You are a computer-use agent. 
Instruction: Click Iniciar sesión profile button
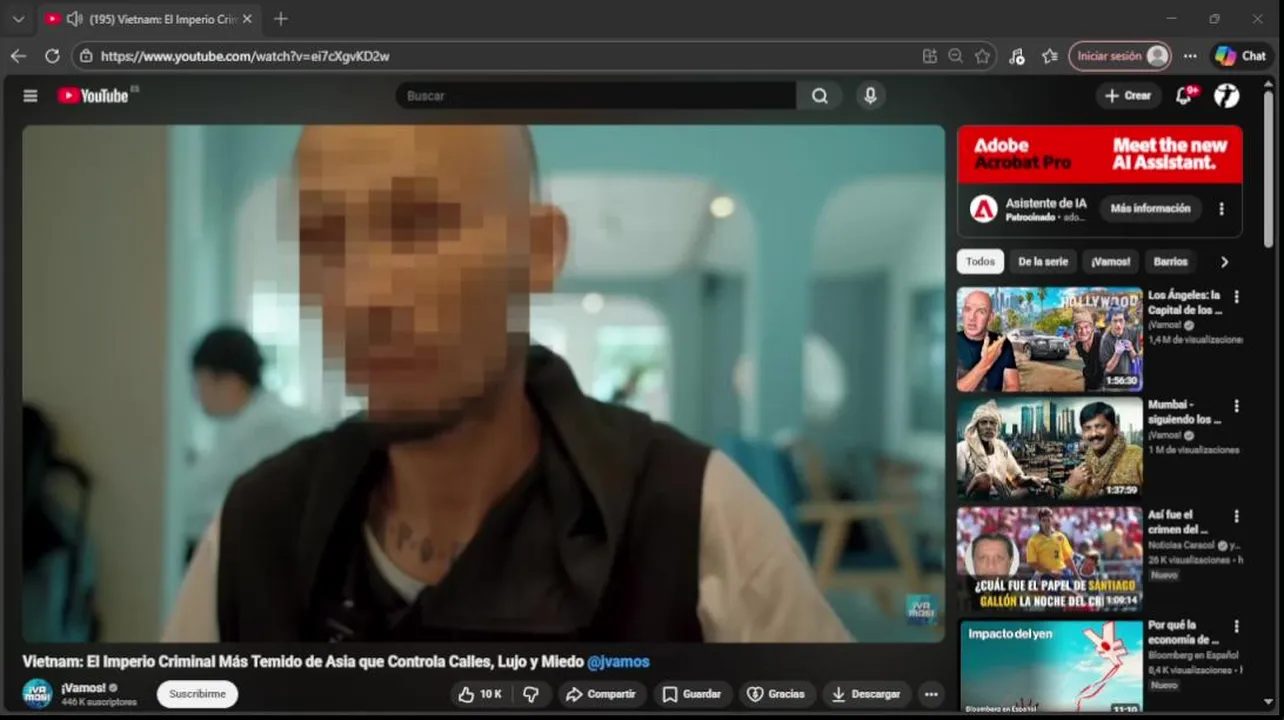click(x=1119, y=56)
